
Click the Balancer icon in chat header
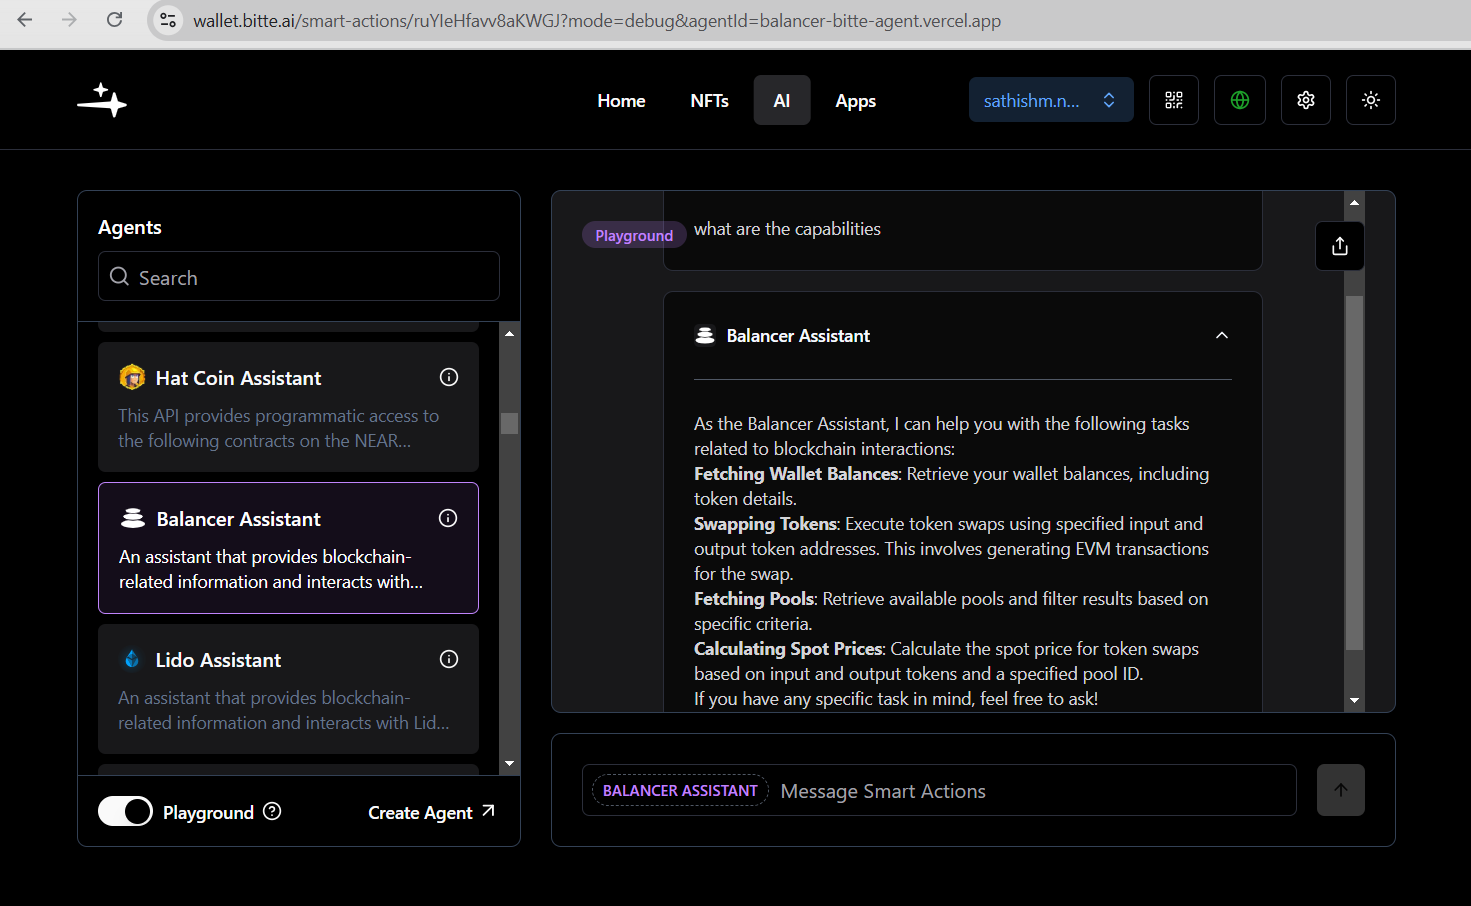point(705,335)
